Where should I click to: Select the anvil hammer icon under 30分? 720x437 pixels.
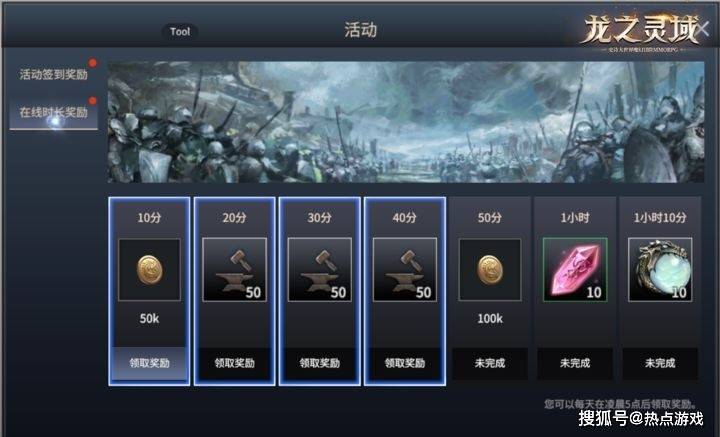coord(320,269)
